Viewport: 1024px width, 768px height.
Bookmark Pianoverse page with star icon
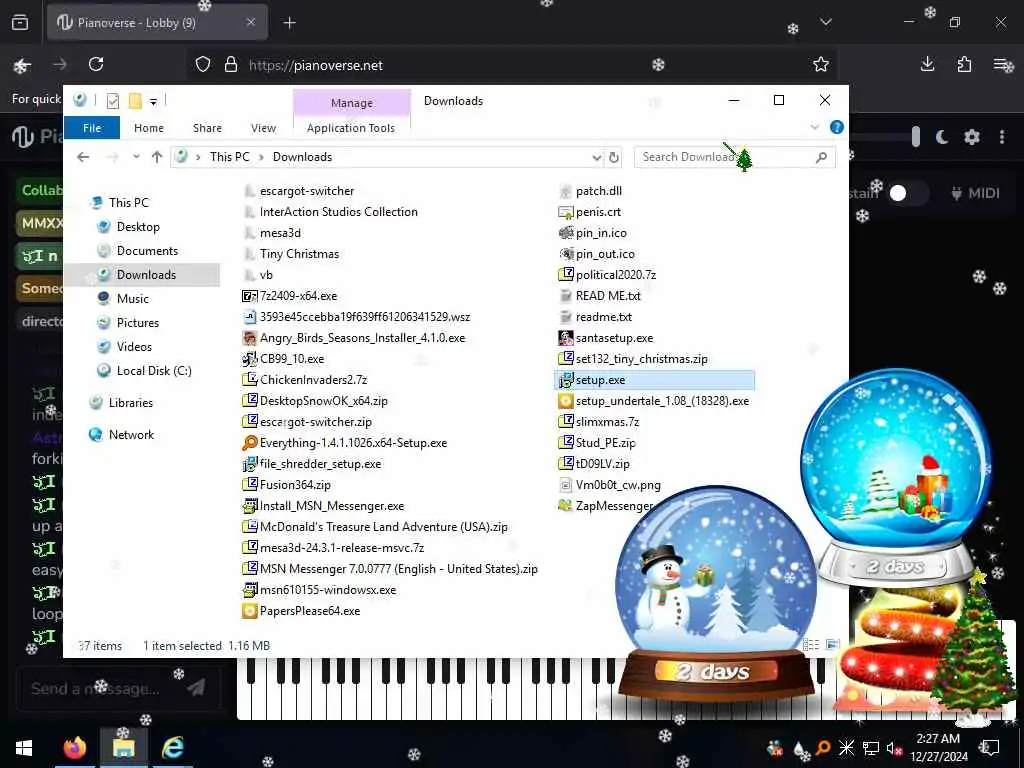click(x=821, y=64)
